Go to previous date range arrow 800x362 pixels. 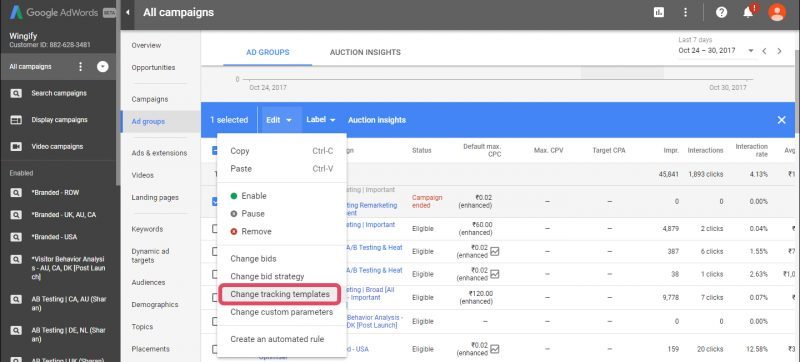point(764,51)
